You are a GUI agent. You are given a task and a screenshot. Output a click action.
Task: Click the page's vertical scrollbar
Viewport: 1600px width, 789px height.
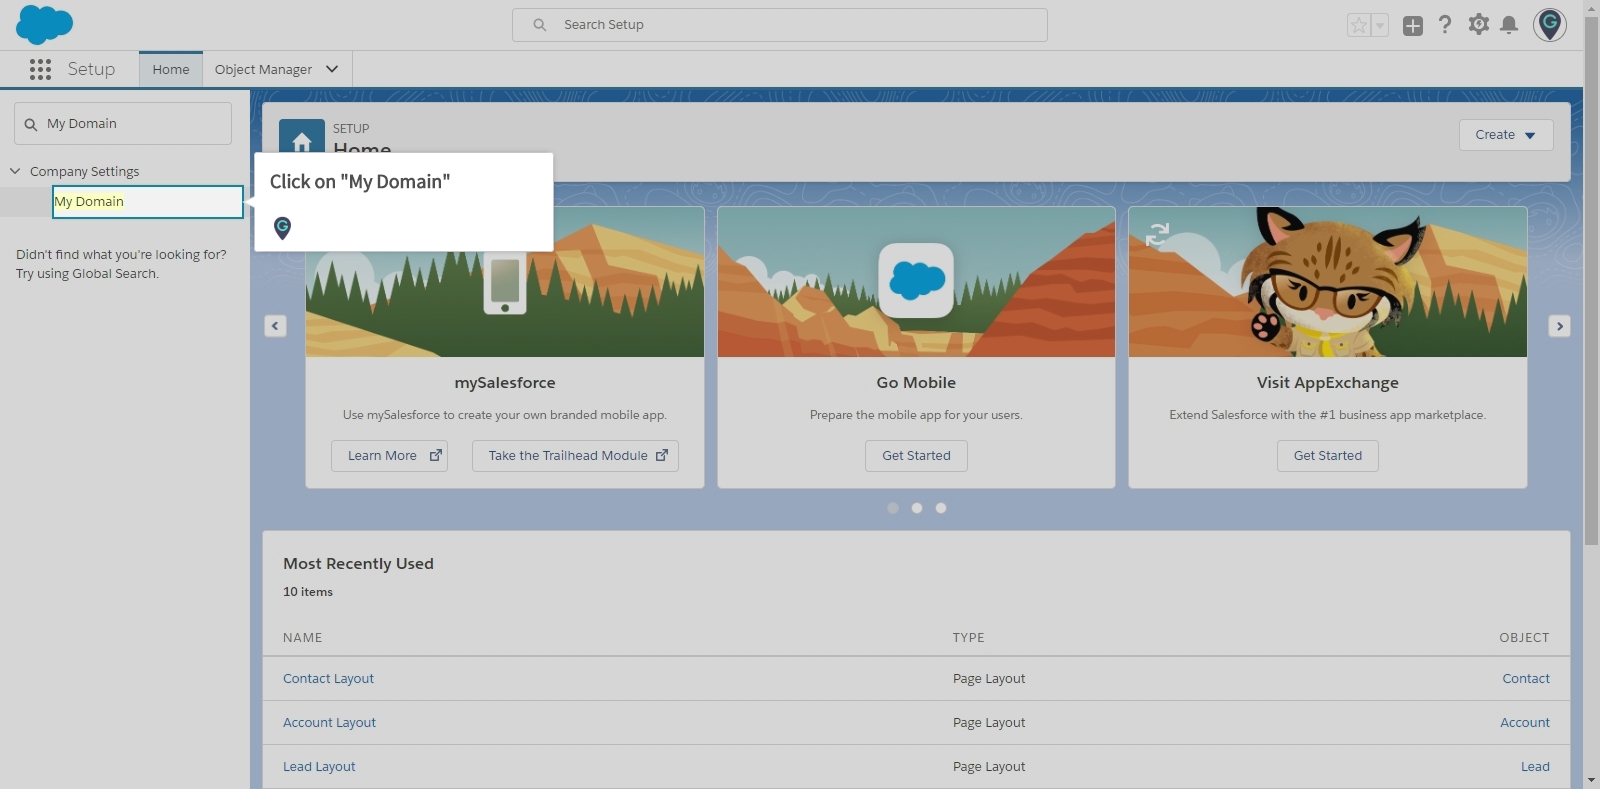coord(1591,280)
